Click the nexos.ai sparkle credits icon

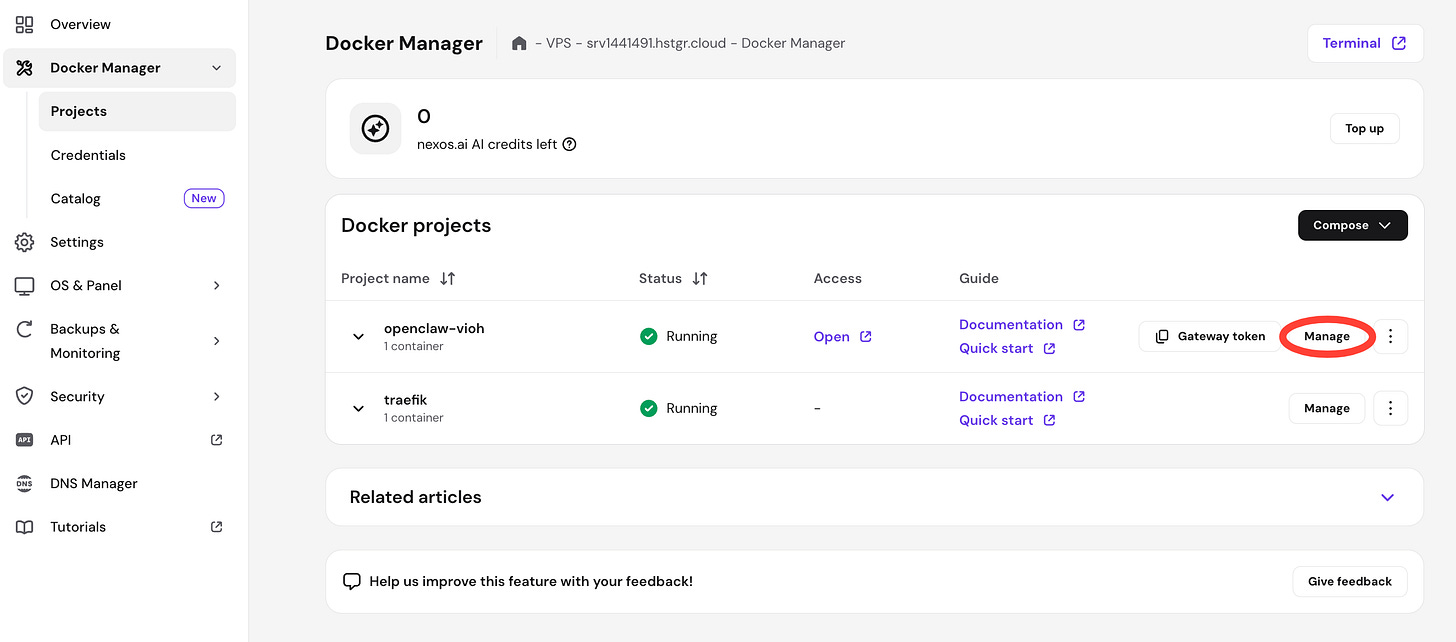375,129
